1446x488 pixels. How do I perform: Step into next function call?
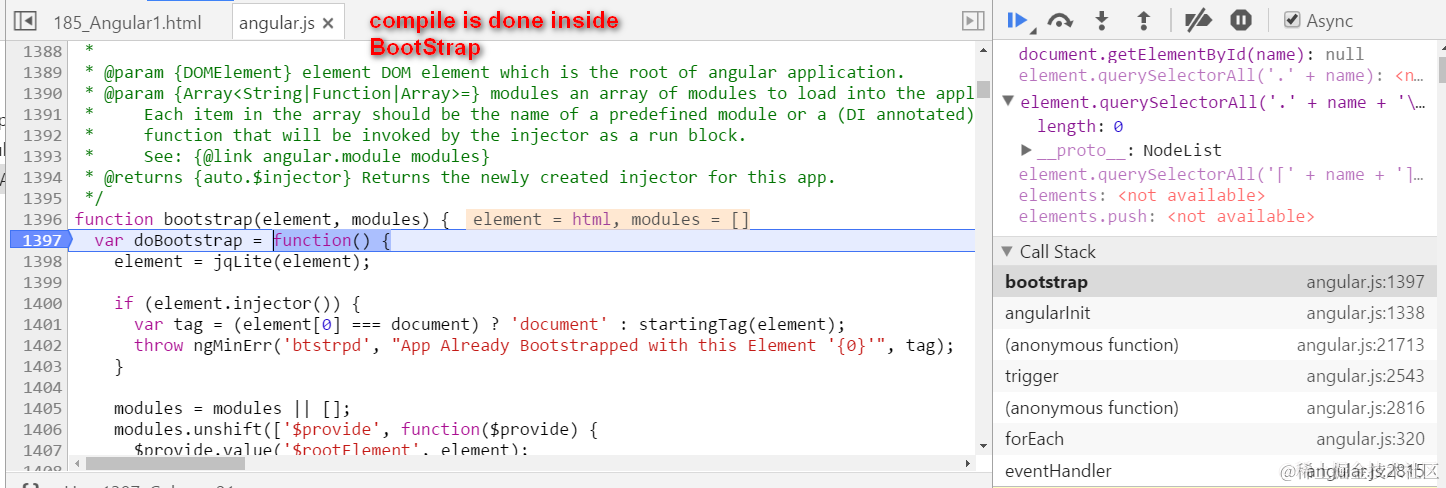1102,20
